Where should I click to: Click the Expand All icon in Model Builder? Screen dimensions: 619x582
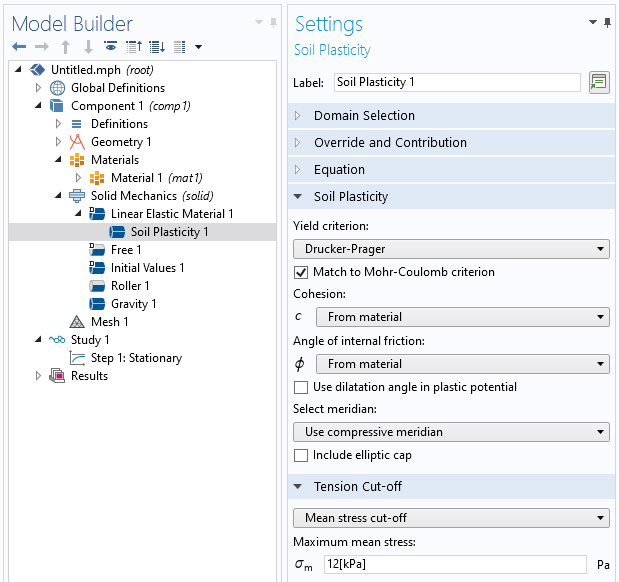coord(157,47)
